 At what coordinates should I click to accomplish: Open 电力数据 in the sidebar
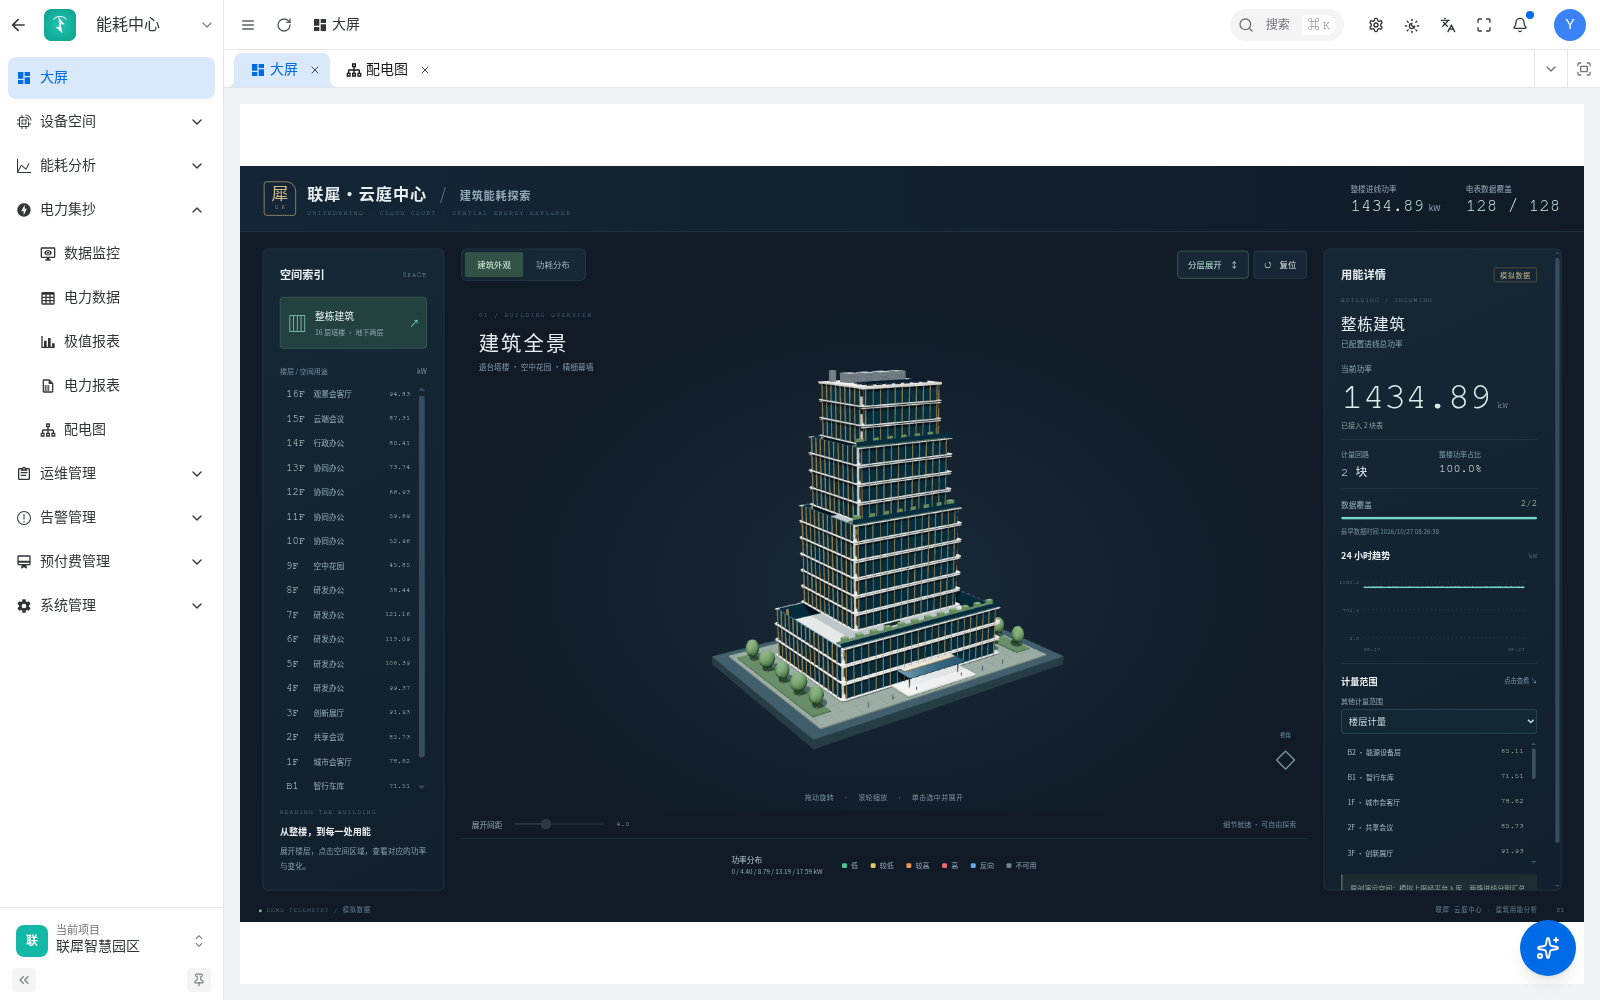tap(111, 298)
